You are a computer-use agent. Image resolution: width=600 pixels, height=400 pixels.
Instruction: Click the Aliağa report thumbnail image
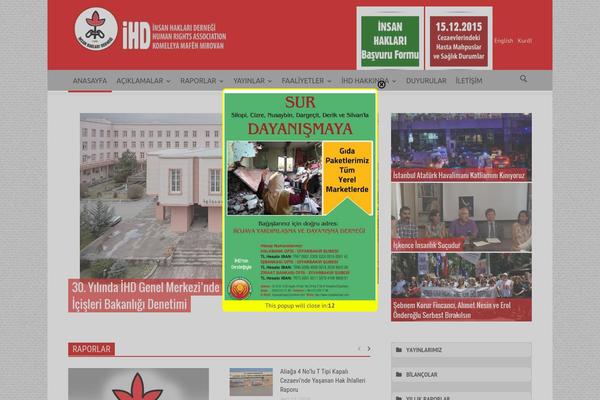click(x=251, y=382)
